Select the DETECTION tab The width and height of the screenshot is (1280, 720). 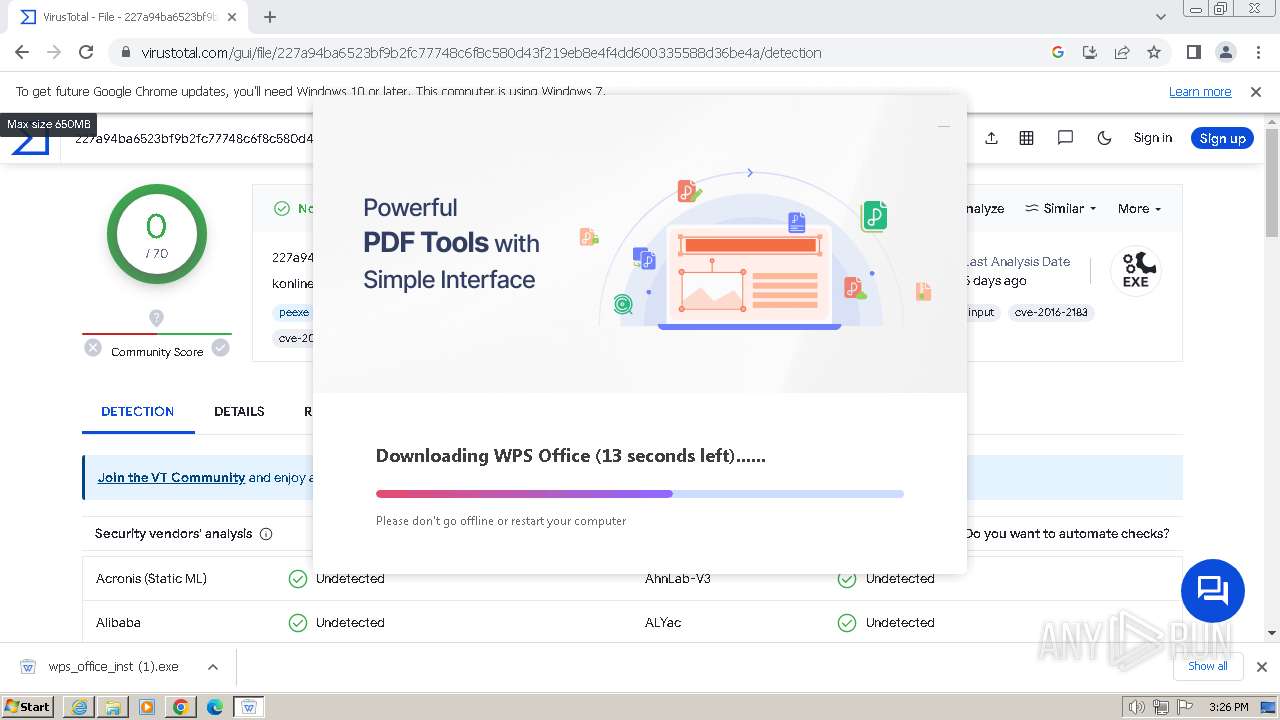pyautogui.click(x=138, y=411)
